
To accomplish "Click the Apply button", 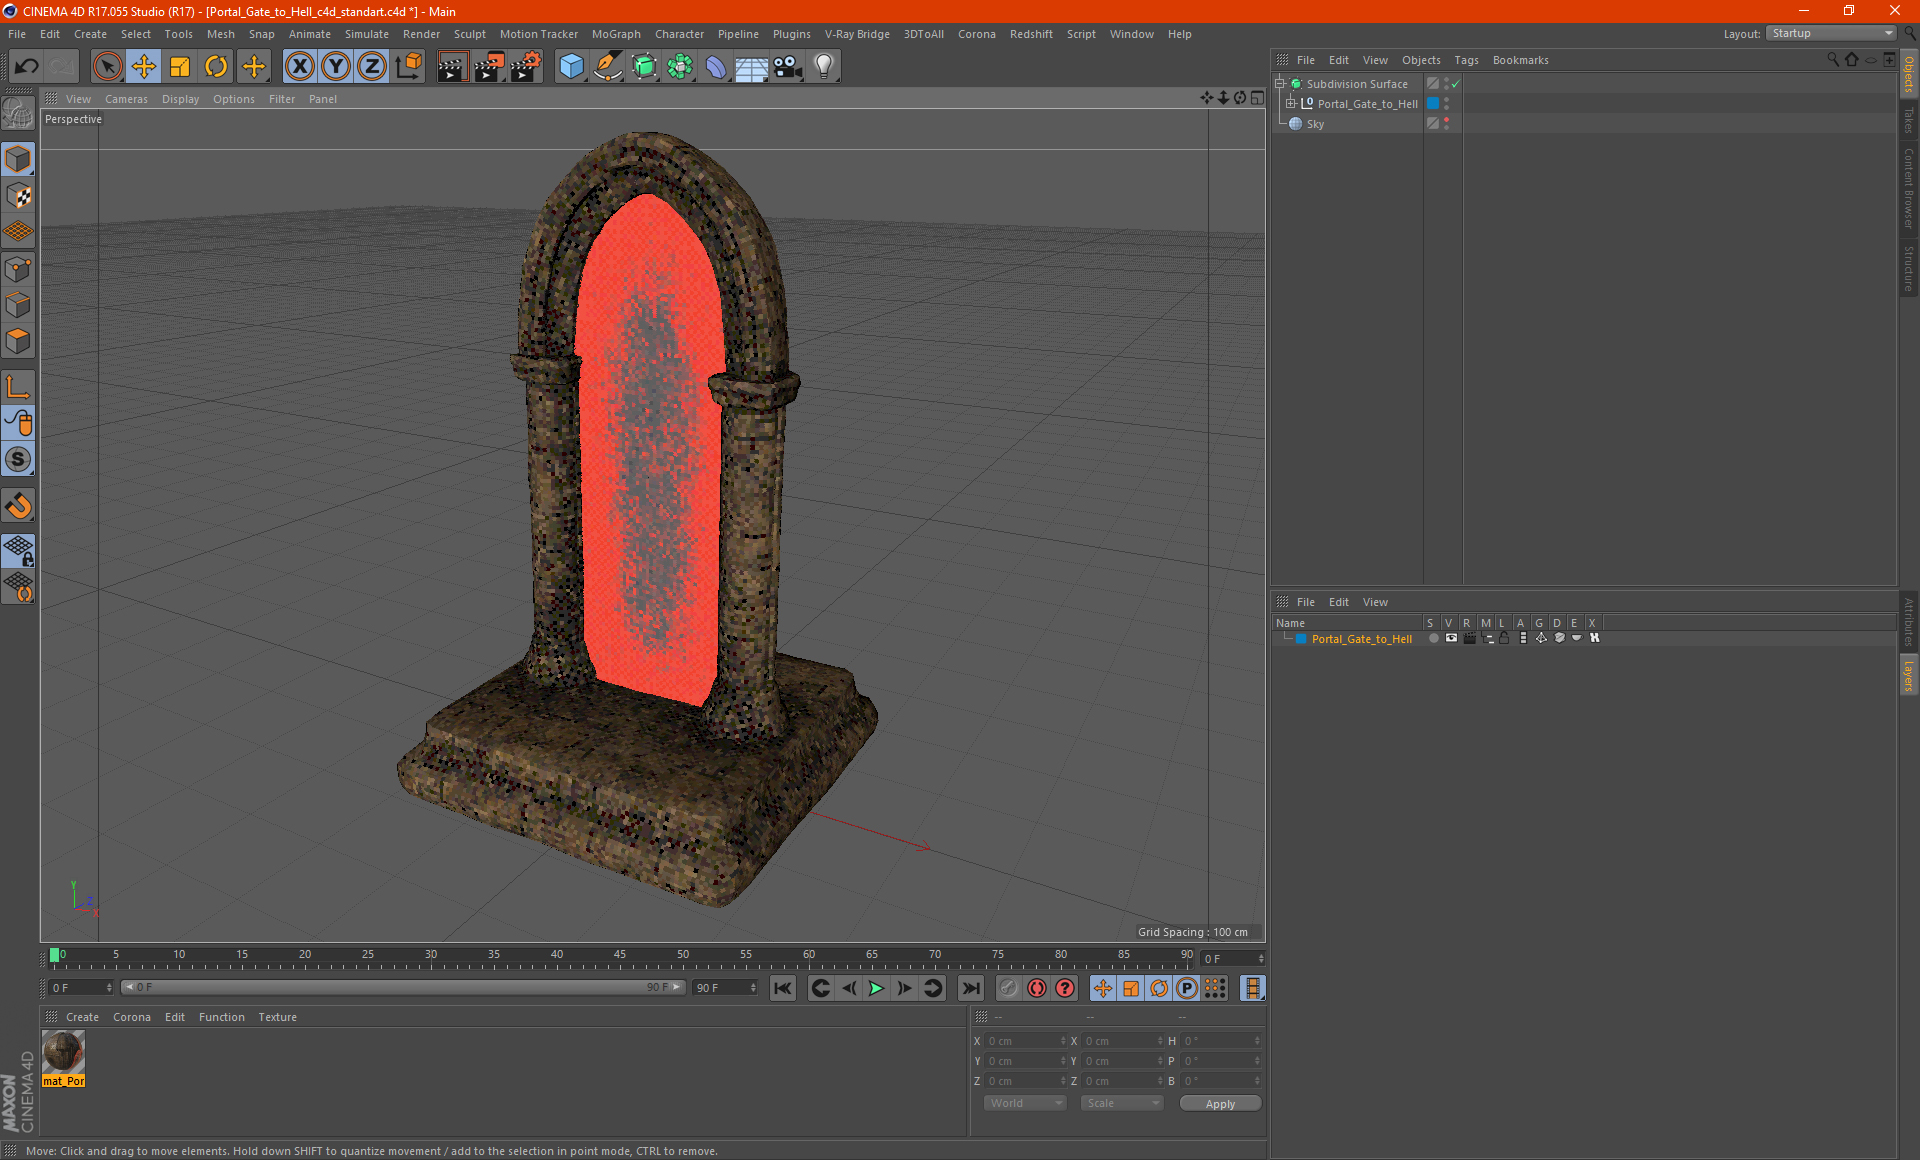I will 1220,1104.
